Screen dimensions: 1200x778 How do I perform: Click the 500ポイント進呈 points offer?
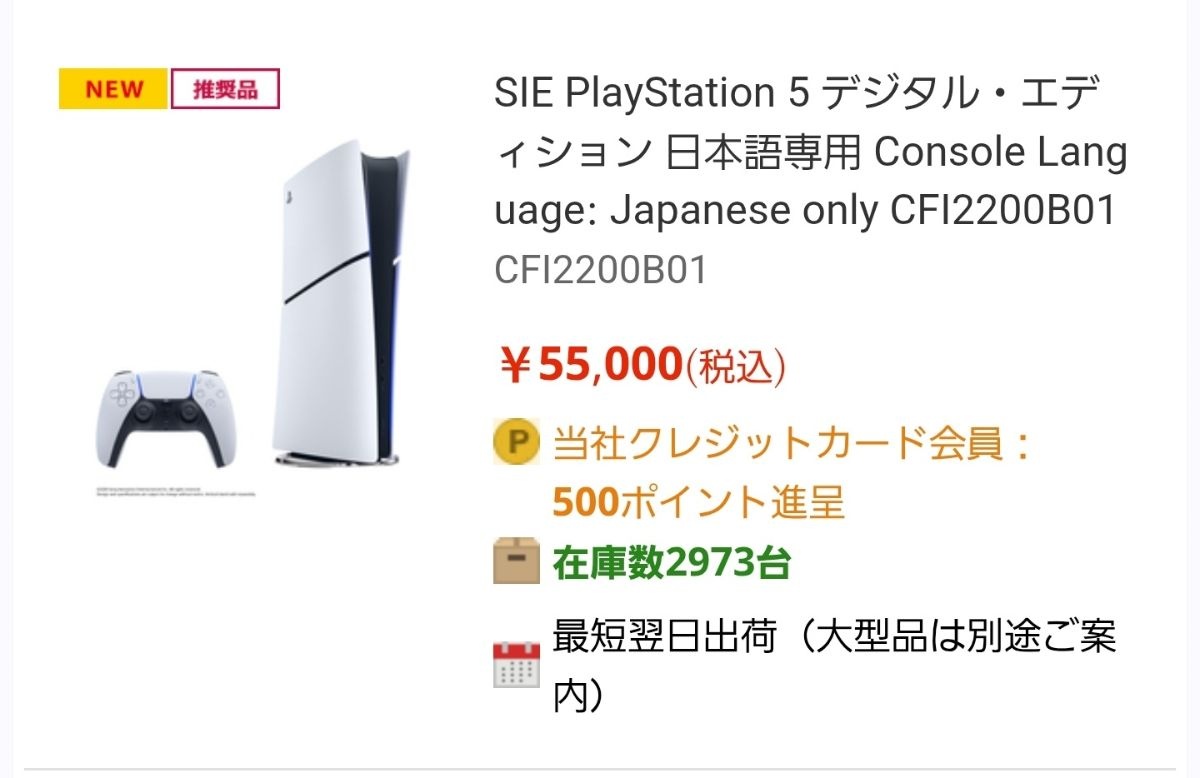(698, 503)
